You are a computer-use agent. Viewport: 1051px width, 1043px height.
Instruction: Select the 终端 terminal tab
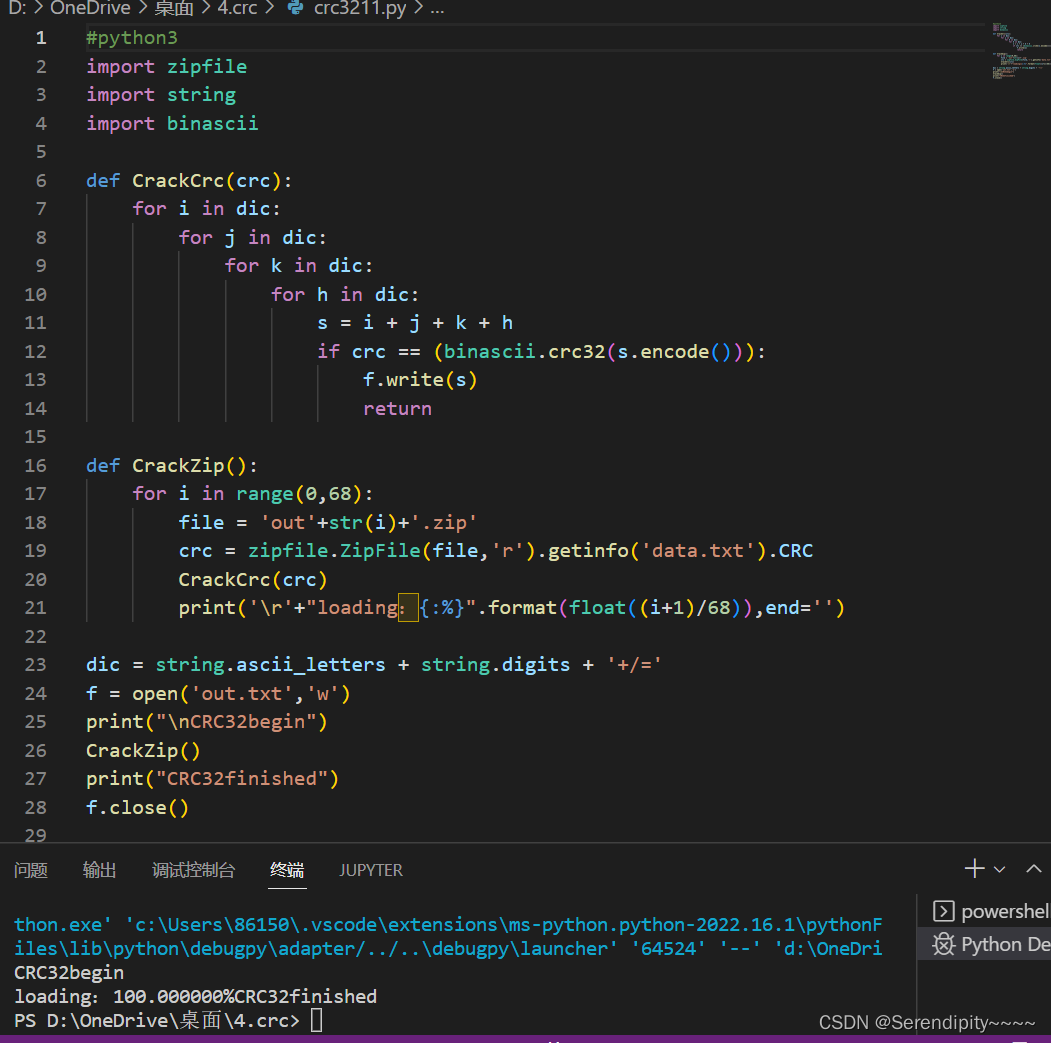(287, 870)
